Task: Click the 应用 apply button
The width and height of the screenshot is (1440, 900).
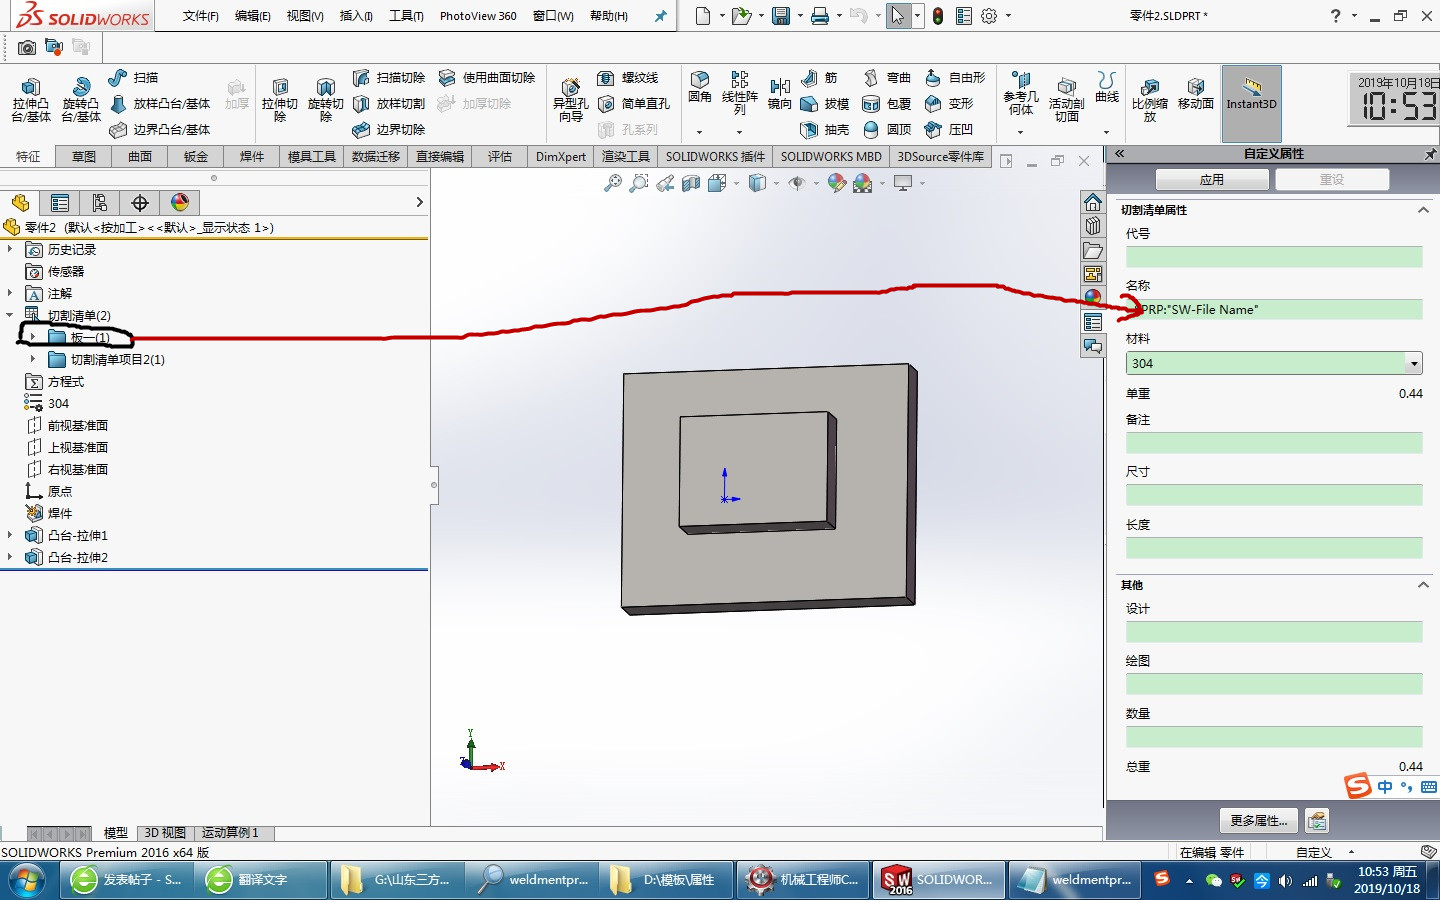Action: 1212,179
